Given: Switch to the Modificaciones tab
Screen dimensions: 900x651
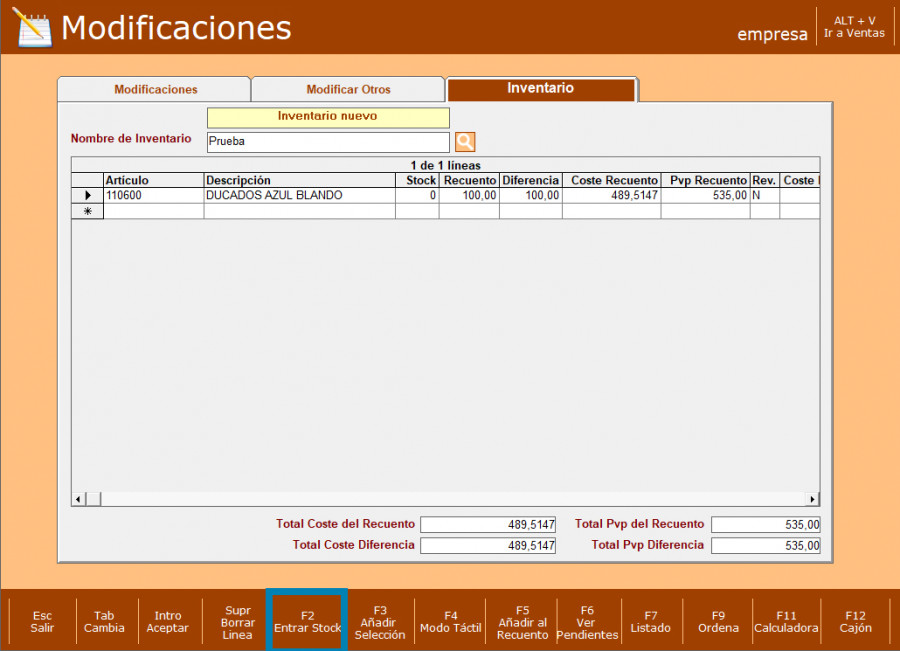Looking at the screenshot, I should click(155, 90).
